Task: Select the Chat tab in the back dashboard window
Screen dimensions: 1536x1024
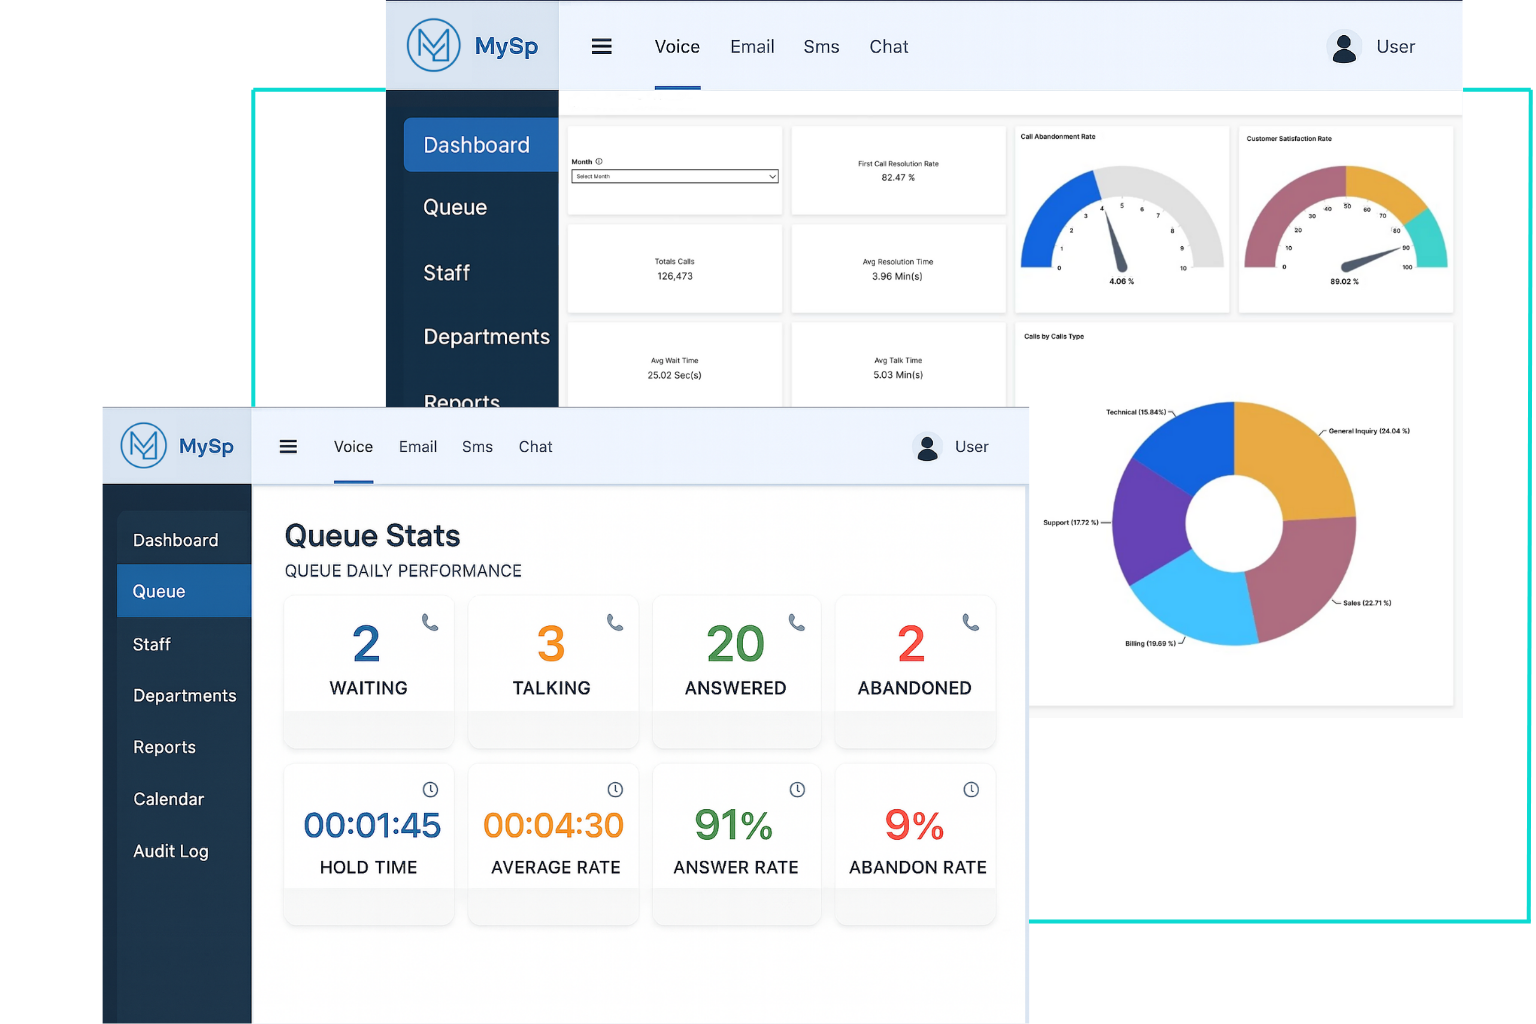Action: point(888,47)
